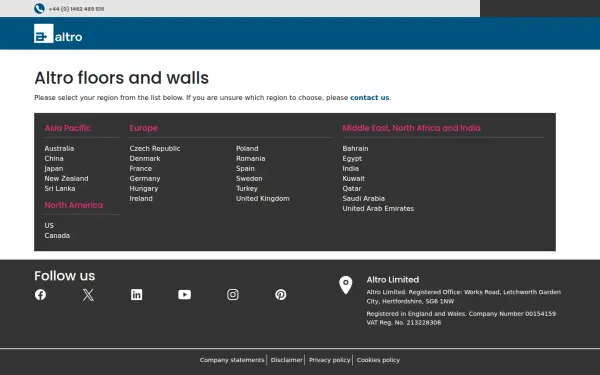Choose Sweden region
This screenshot has width=600, height=375.
point(249,179)
